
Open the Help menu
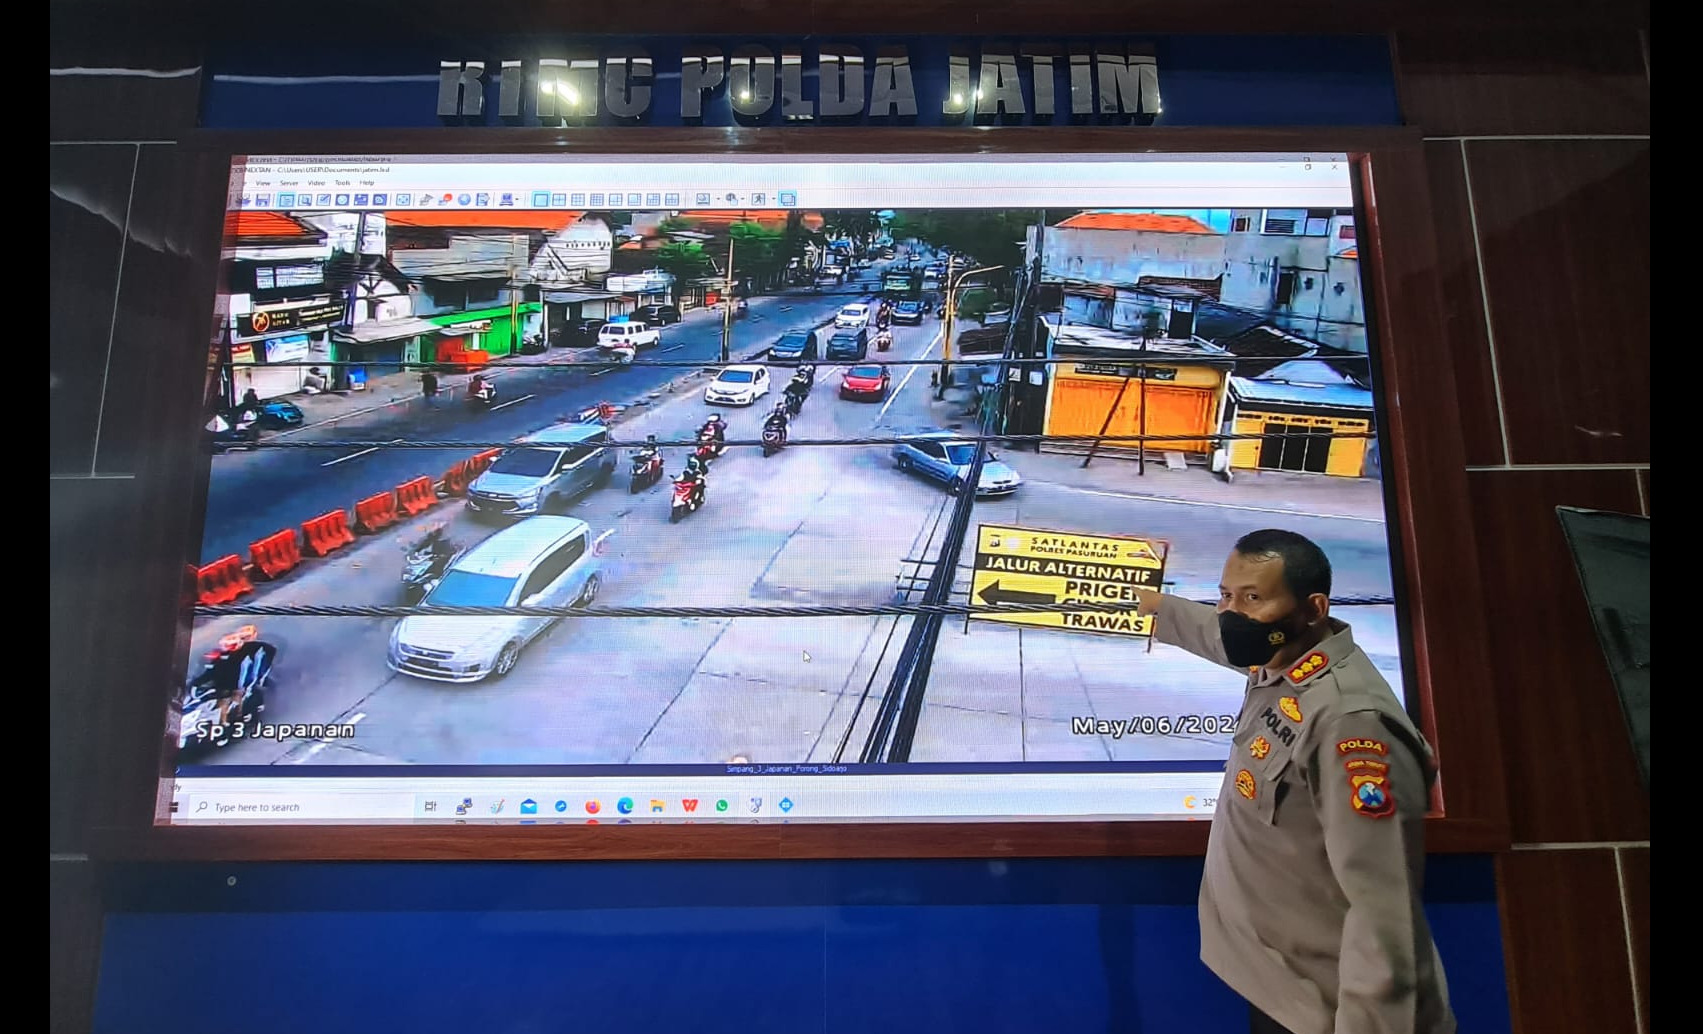(x=367, y=184)
